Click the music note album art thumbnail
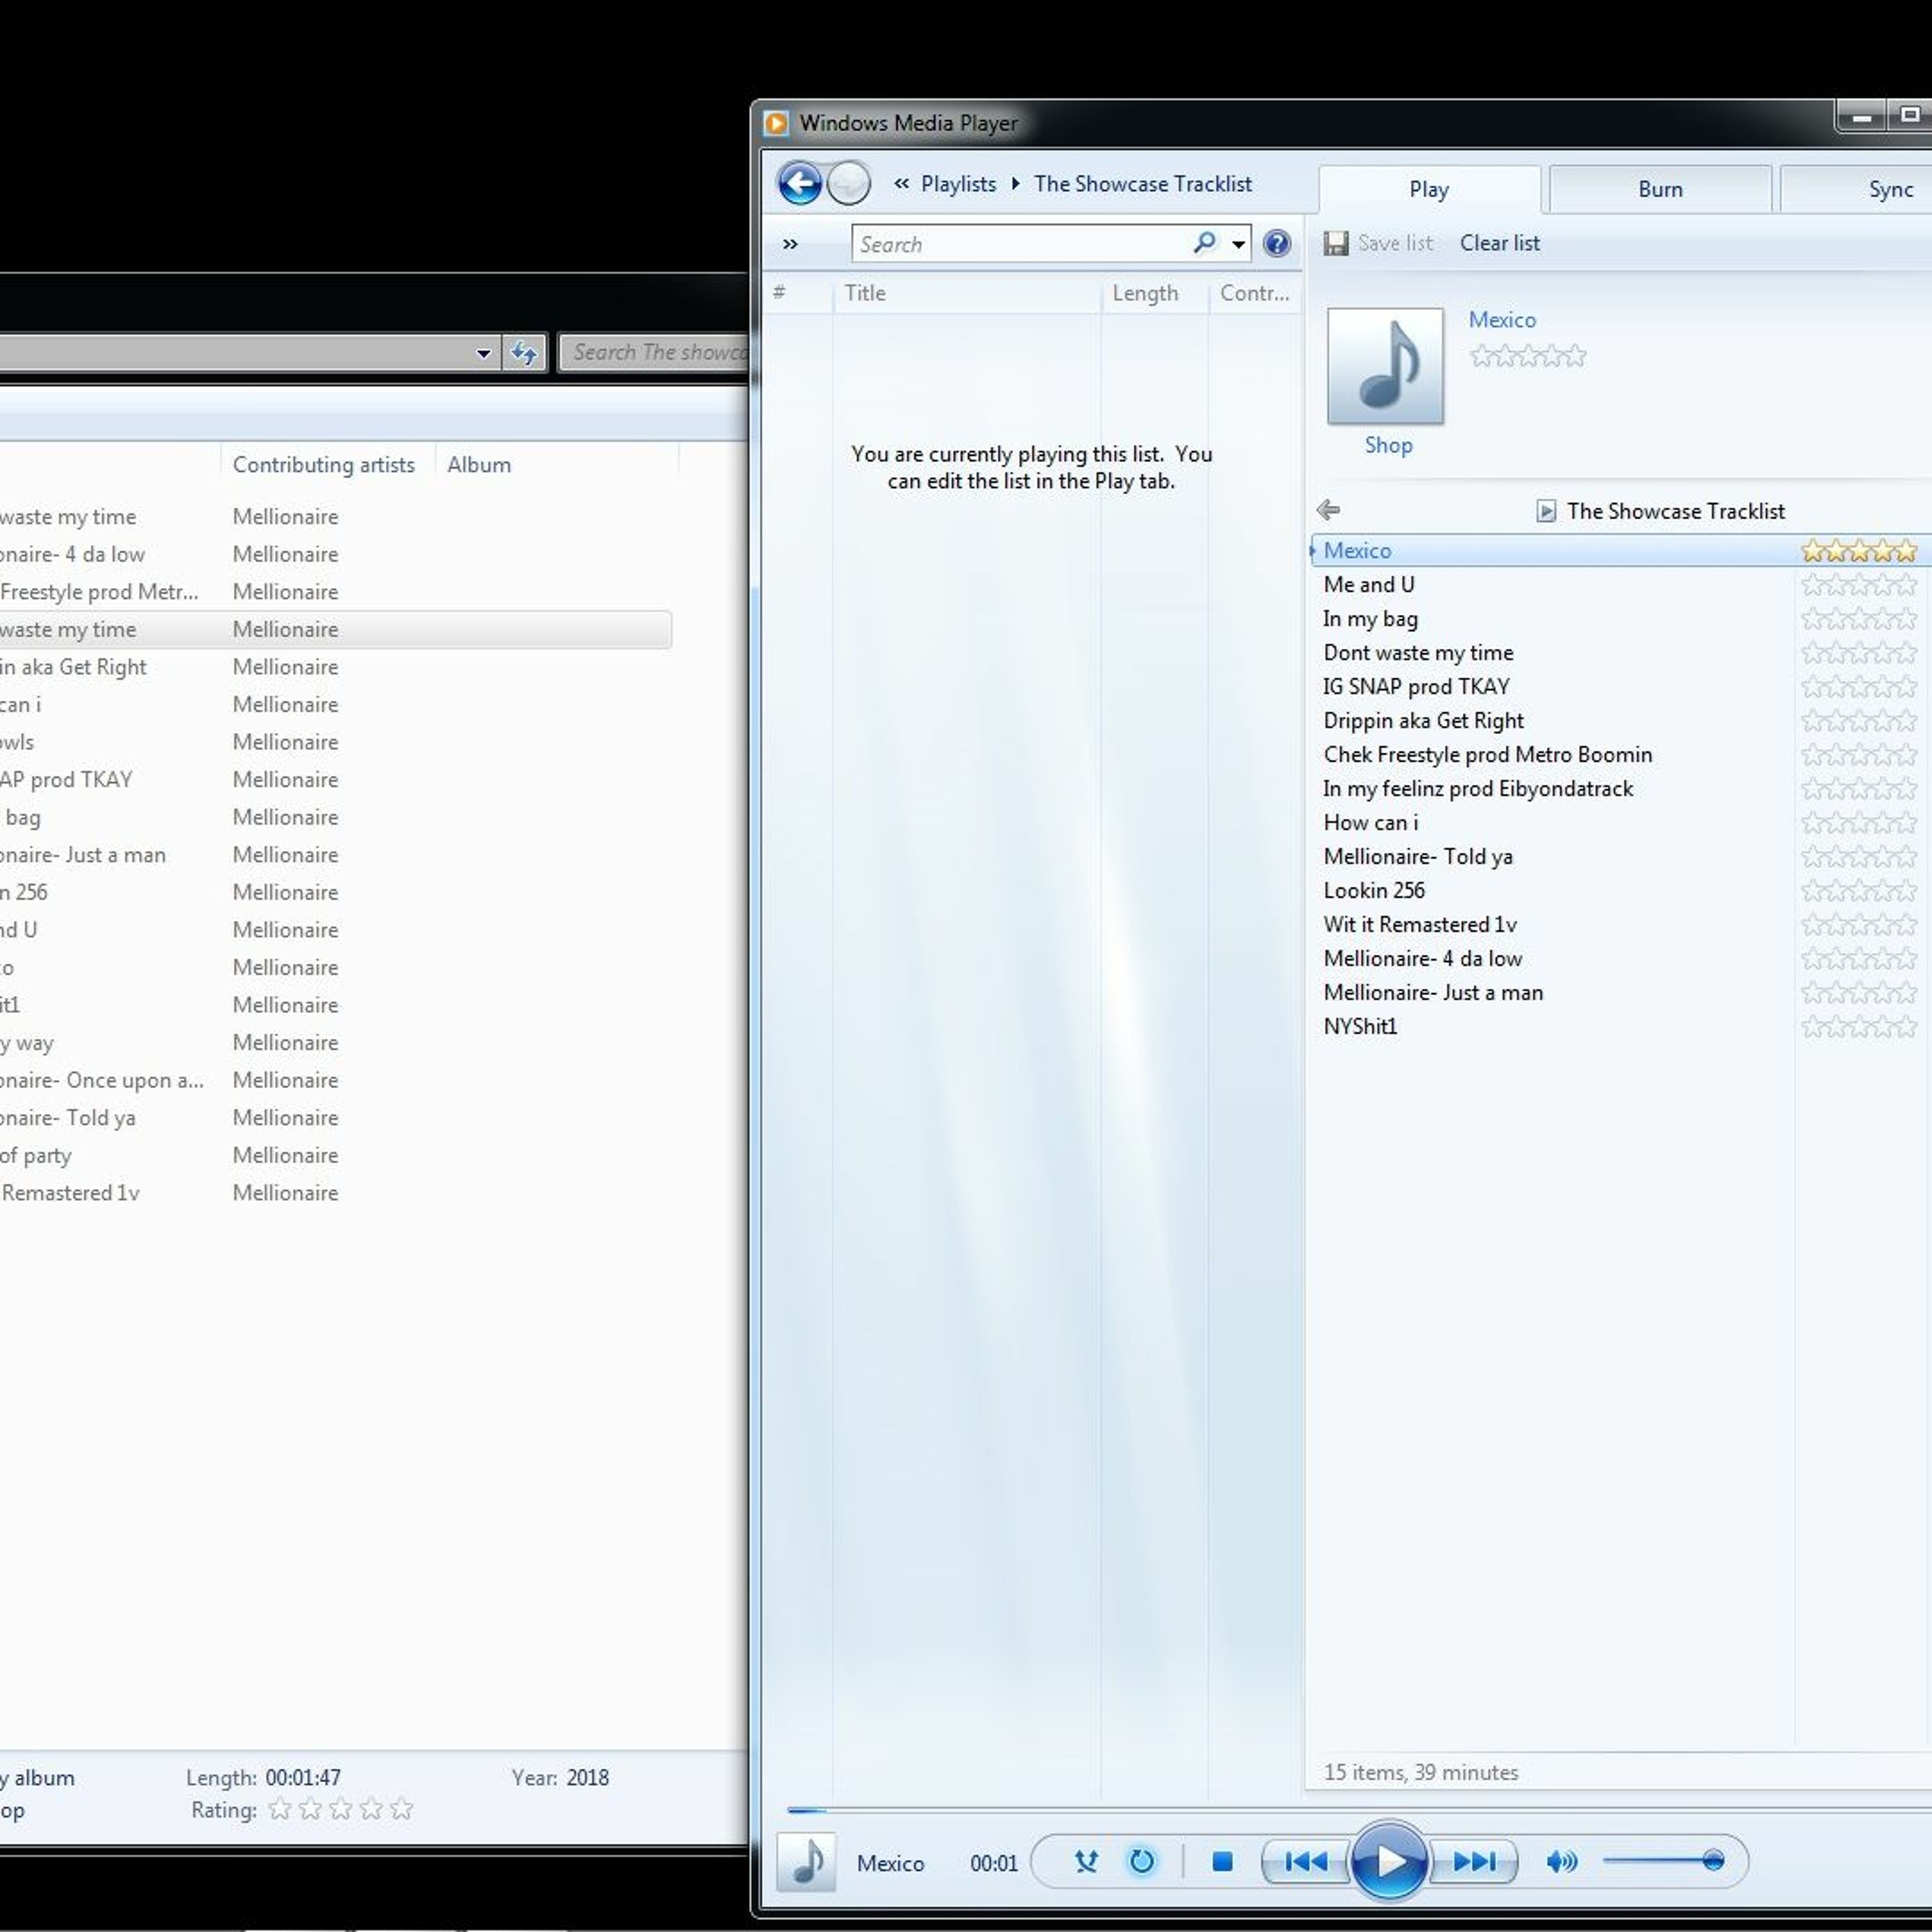 1385,366
